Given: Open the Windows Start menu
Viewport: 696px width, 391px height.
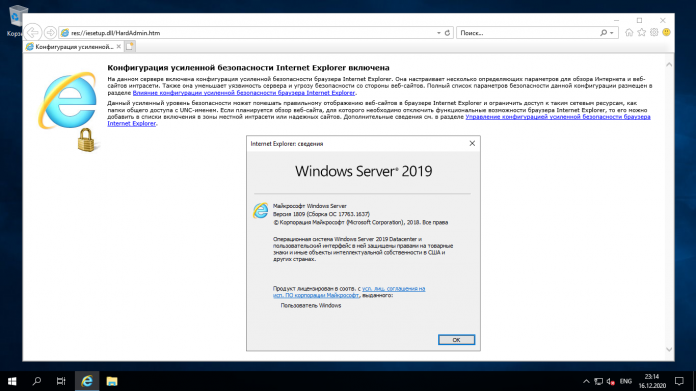Looking at the screenshot, I should [12, 381].
